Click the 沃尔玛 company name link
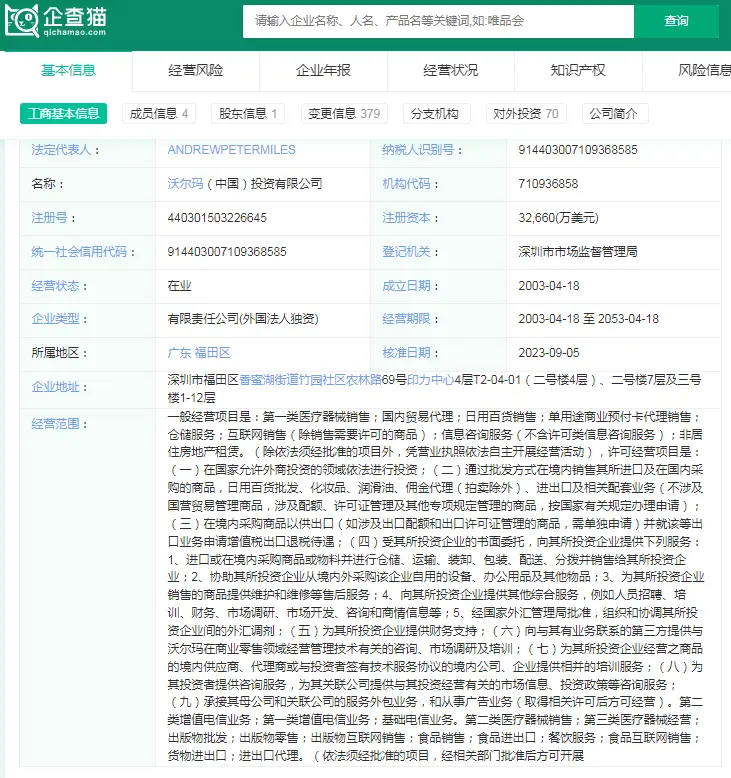The height and width of the screenshot is (778, 731). point(186,184)
